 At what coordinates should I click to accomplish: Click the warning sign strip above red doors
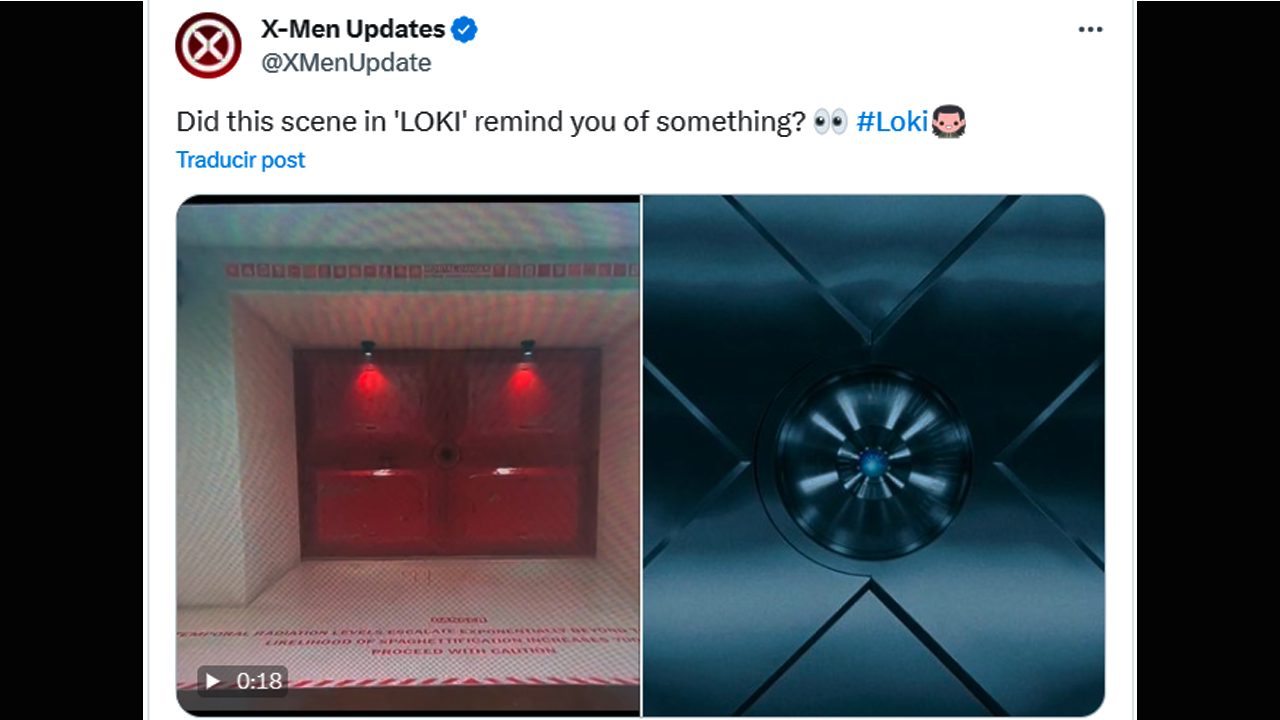pos(430,270)
